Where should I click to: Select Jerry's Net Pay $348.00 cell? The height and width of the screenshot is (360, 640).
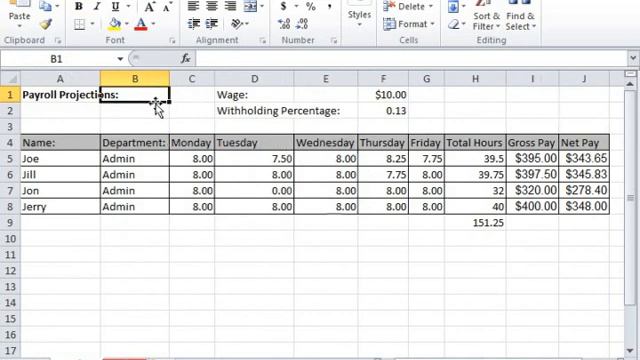pyautogui.click(x=584, y=207)
